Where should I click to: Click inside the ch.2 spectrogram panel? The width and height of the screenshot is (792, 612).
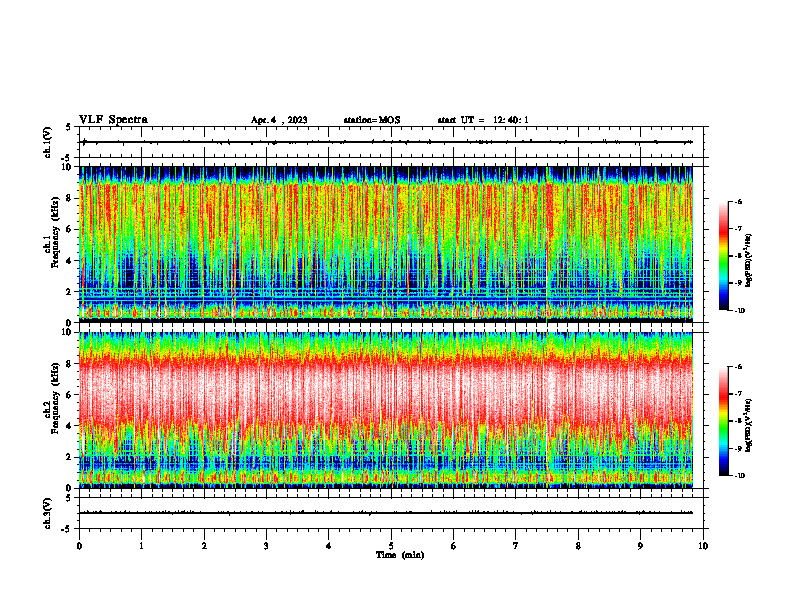(x=386, y=410)
